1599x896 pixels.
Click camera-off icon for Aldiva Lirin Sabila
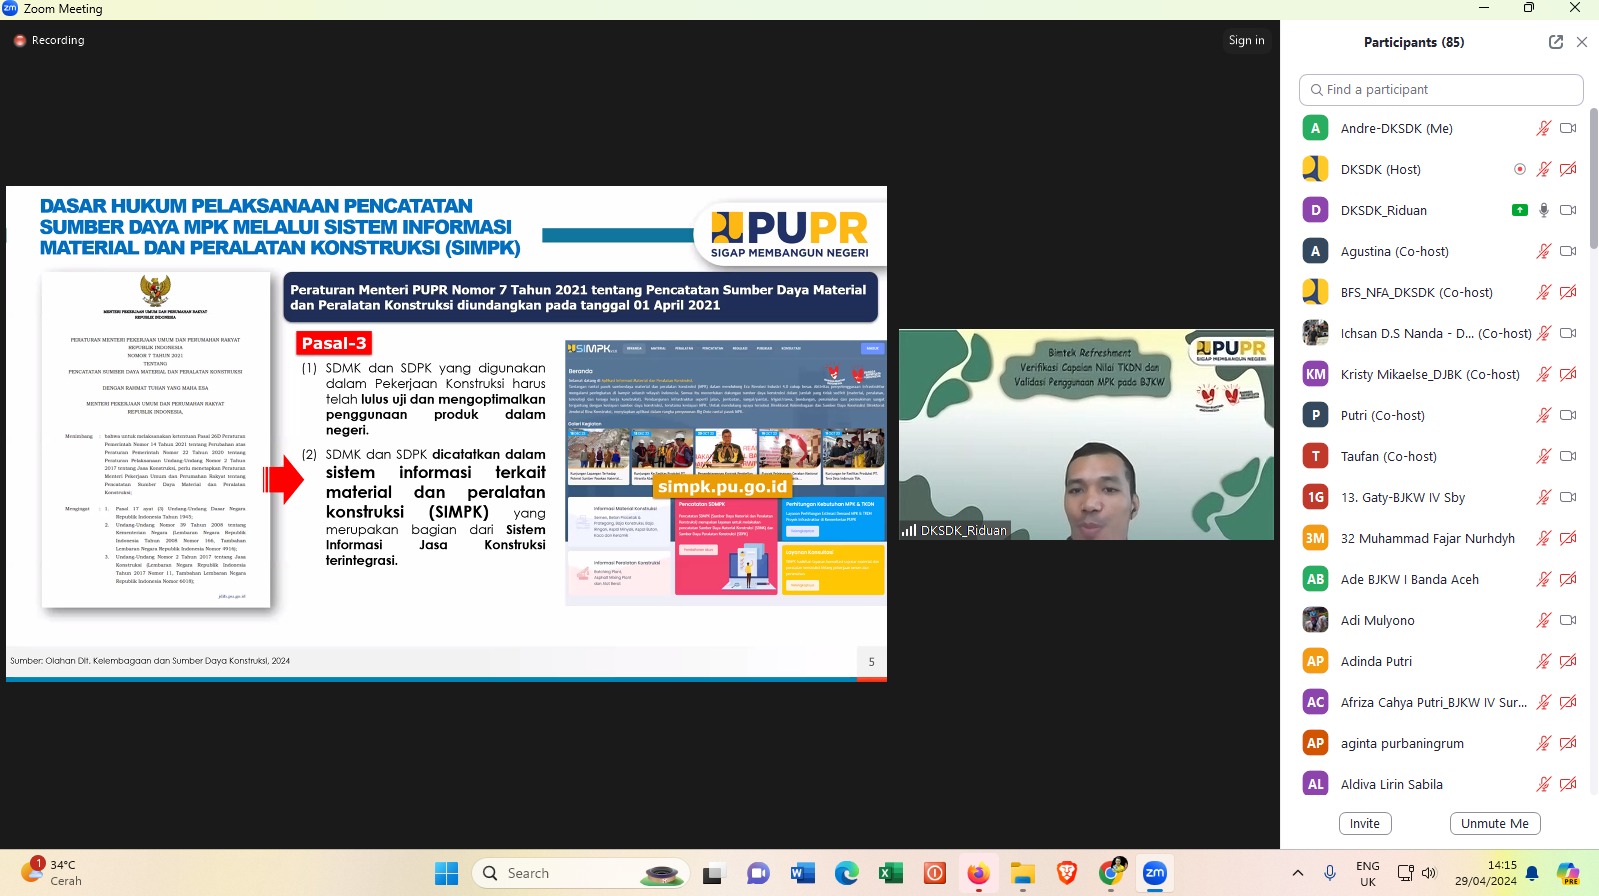[1568, 784]
